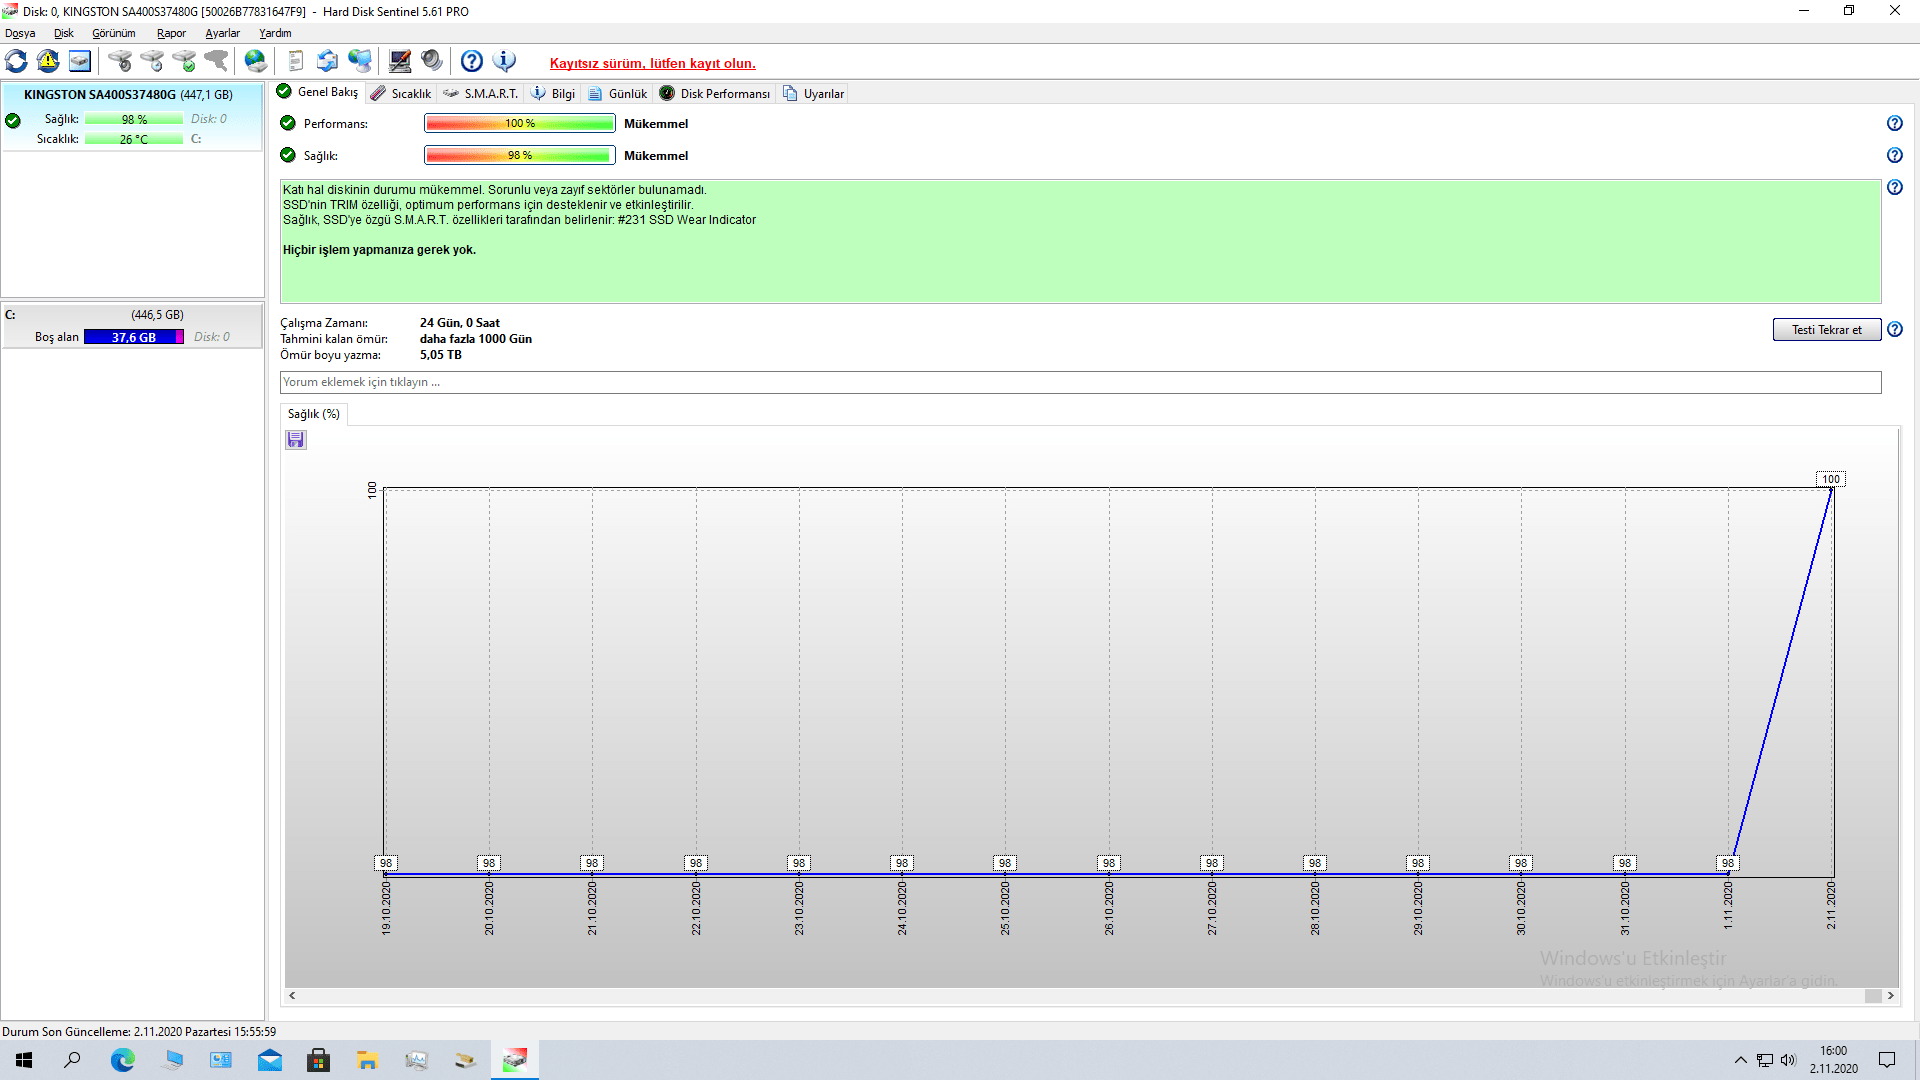Open the Rapor menu
Image resolution: width=1920 pixels, height=1080 pixels.
click(171, 33)
